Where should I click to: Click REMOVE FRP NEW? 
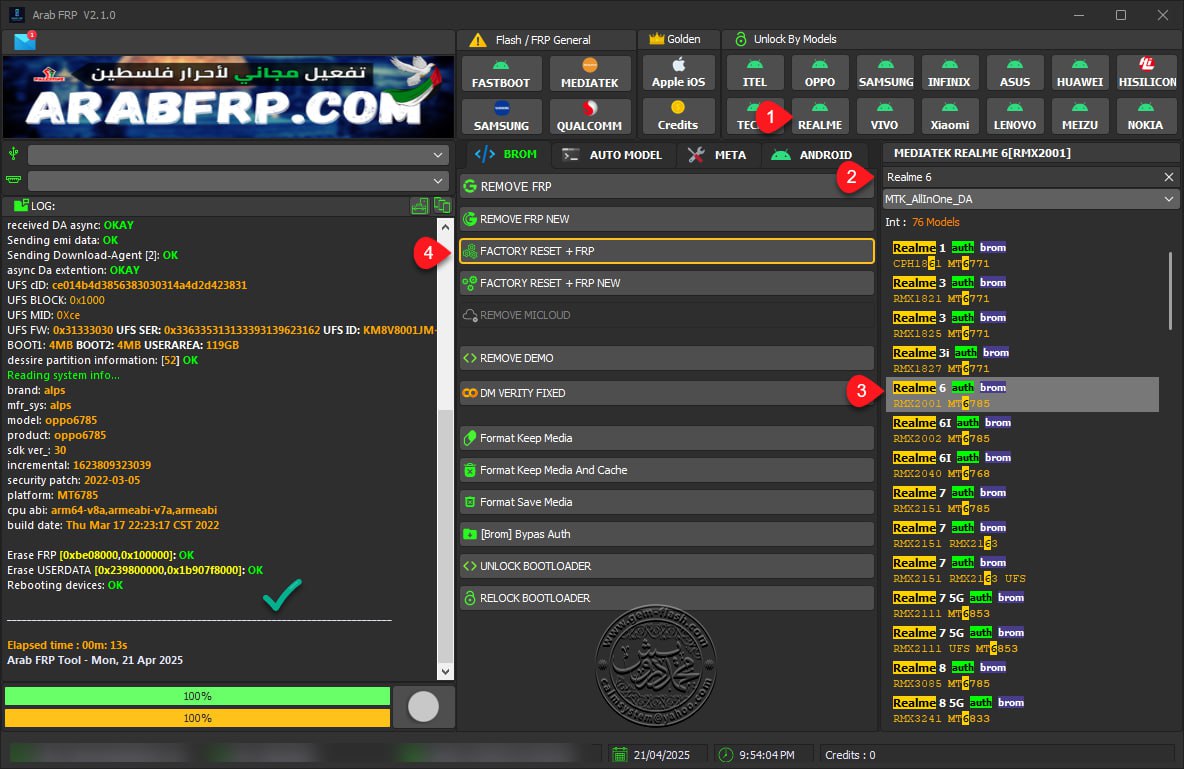pos(667,219)
